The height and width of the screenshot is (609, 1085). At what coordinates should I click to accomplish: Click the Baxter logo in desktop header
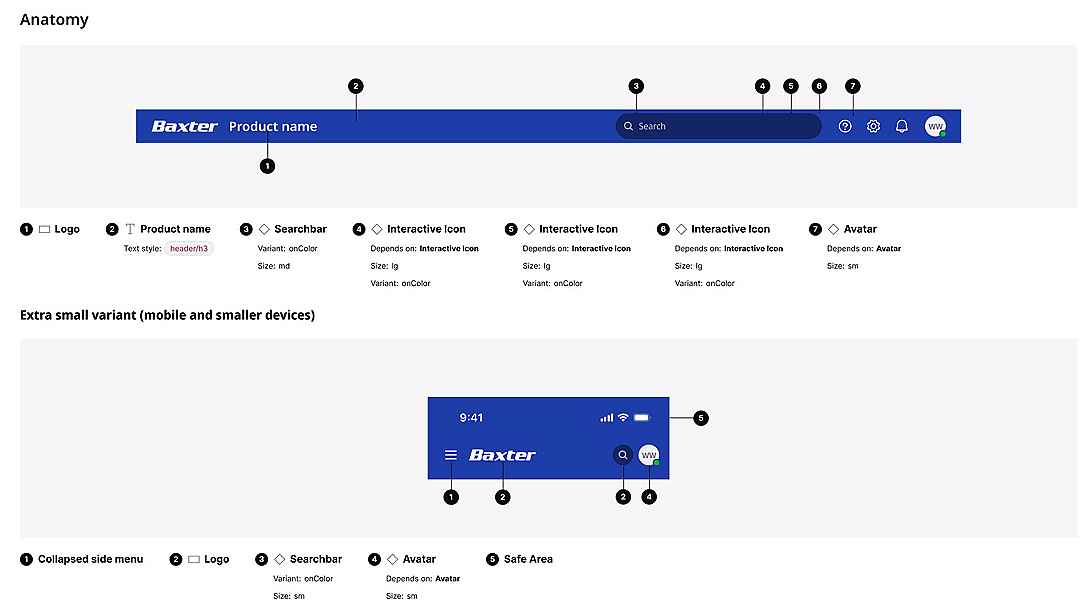tap(185, 127)
